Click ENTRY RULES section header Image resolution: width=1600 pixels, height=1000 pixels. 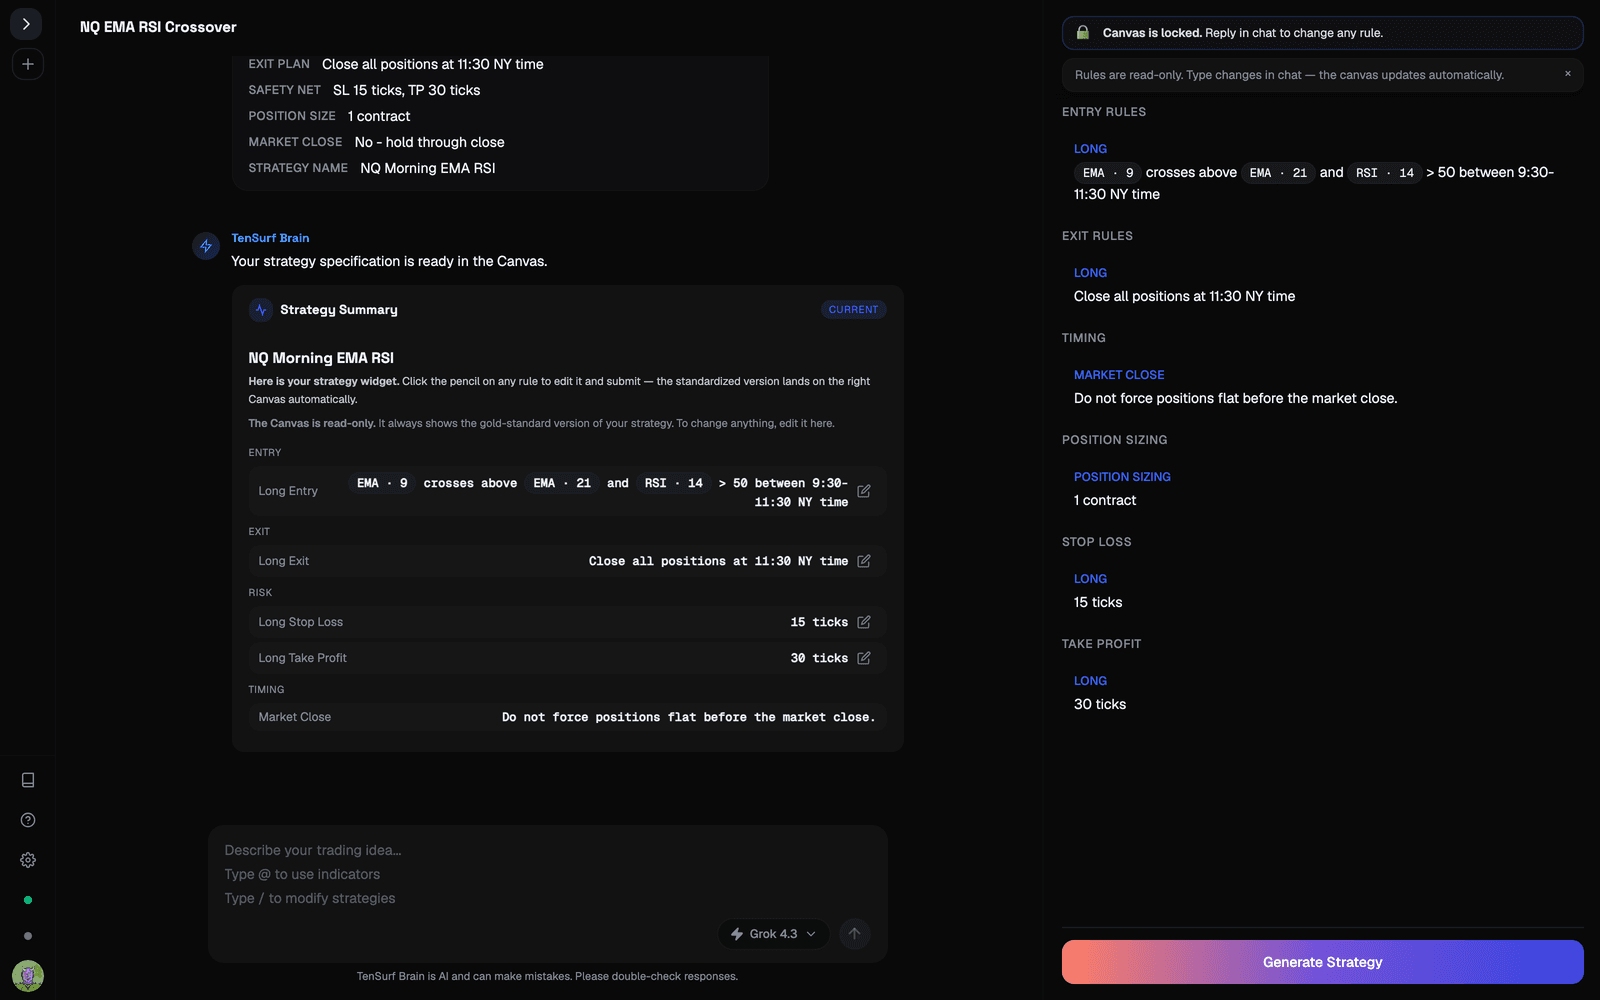(x=1104, y=112)
